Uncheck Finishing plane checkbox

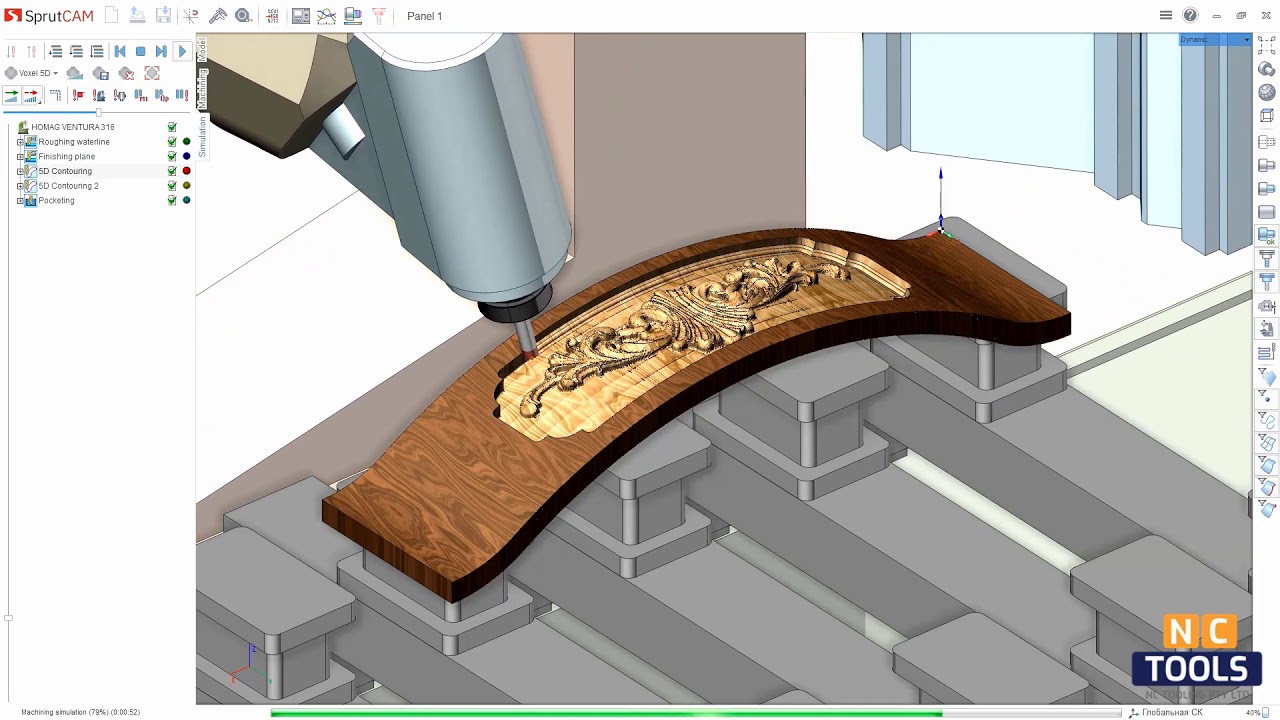click(172, 157)
